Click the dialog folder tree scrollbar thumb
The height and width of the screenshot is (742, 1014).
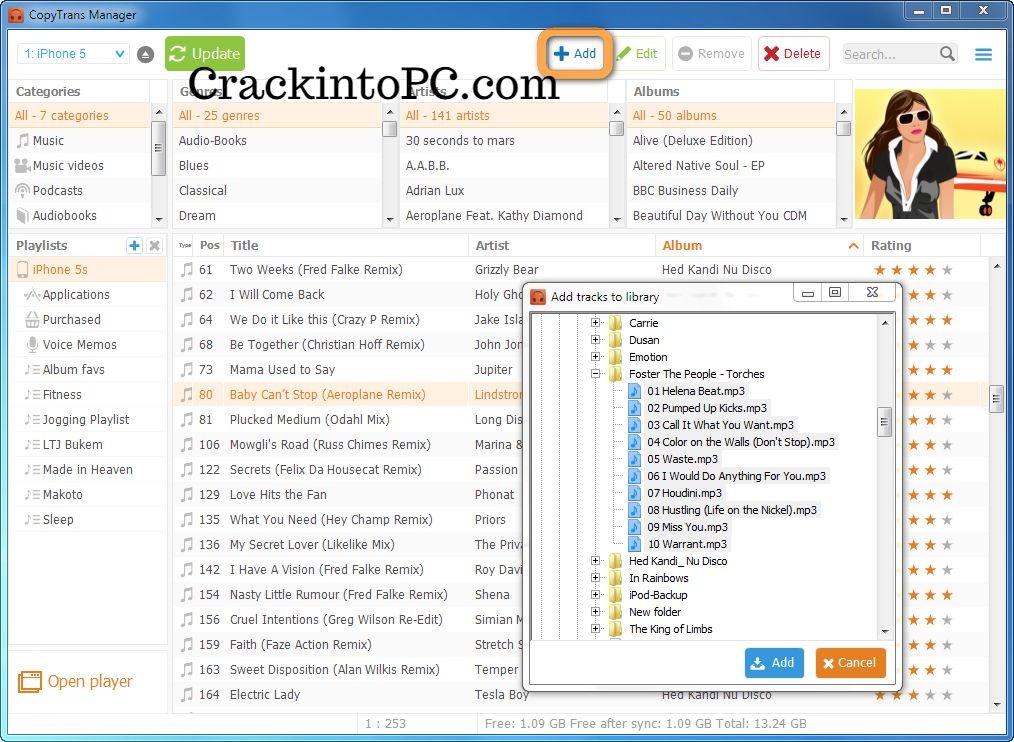(884, 422)
